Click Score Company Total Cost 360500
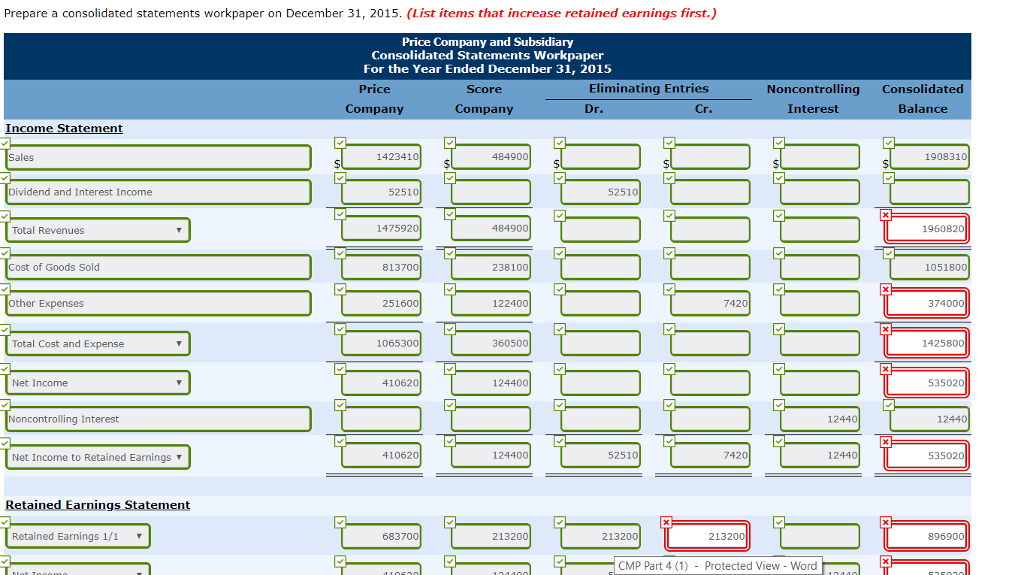This screenshot has width=1024, height=575. coord(490,343)
